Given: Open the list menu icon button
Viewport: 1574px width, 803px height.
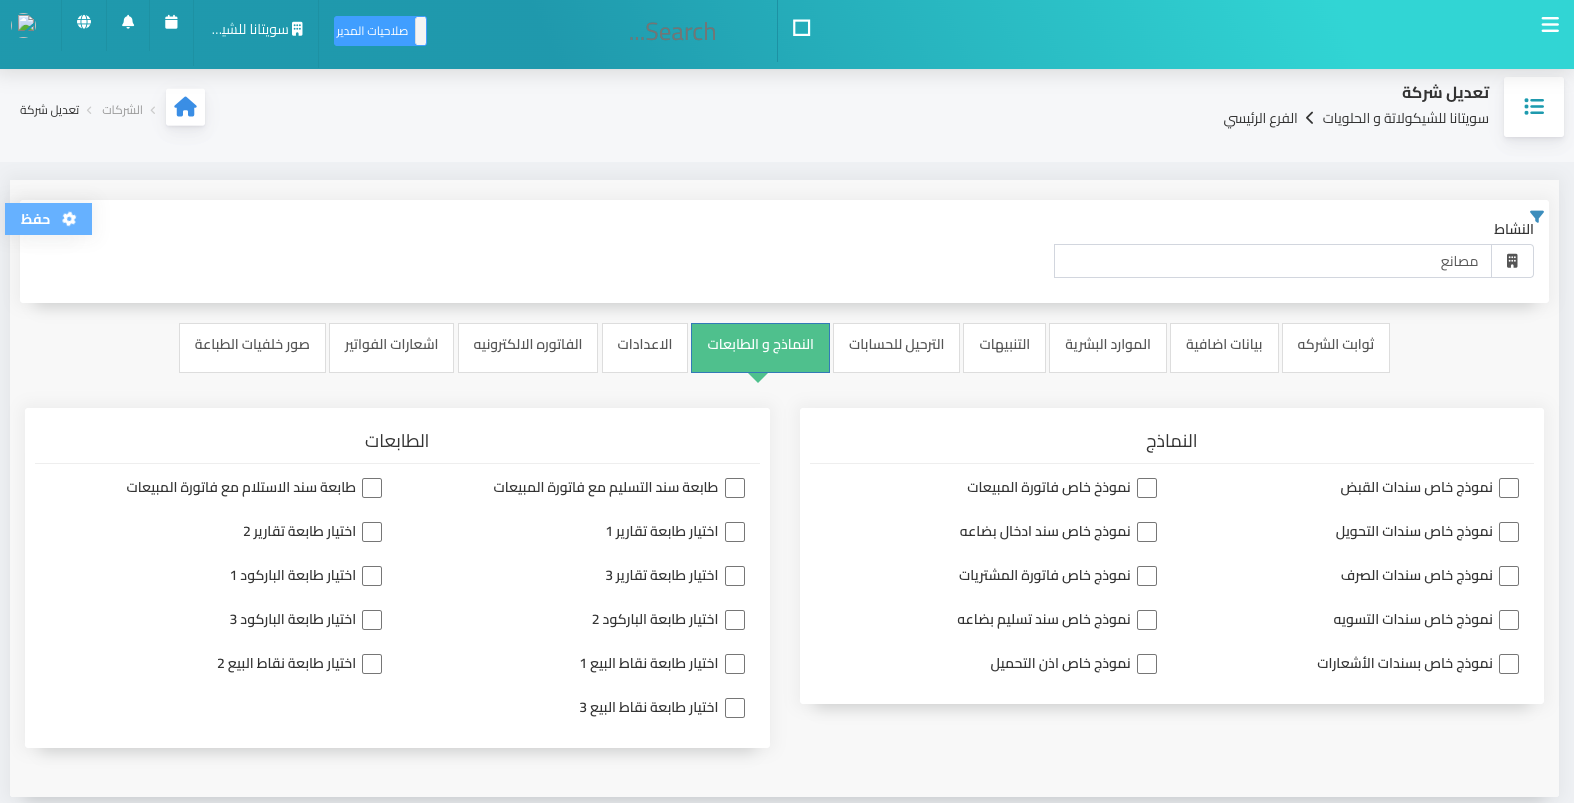Looking at the screenshot, I should point(1534,107).
